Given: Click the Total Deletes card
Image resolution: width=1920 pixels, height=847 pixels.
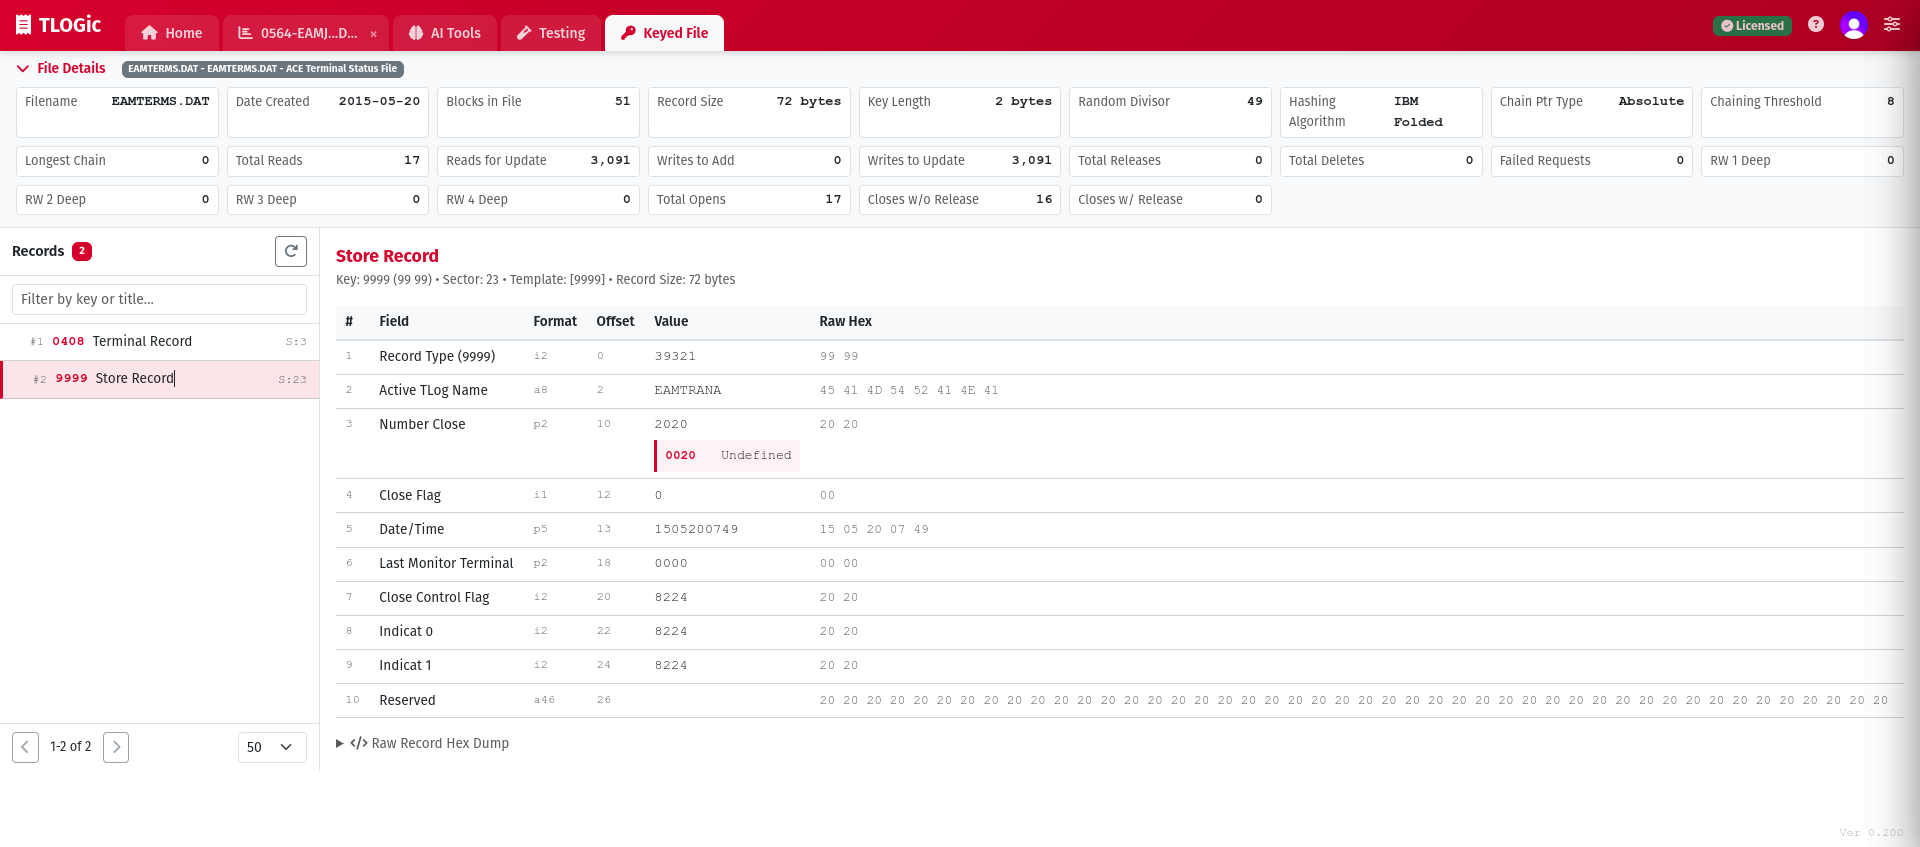Looking at the screenshot, I should coord(1381,161).
